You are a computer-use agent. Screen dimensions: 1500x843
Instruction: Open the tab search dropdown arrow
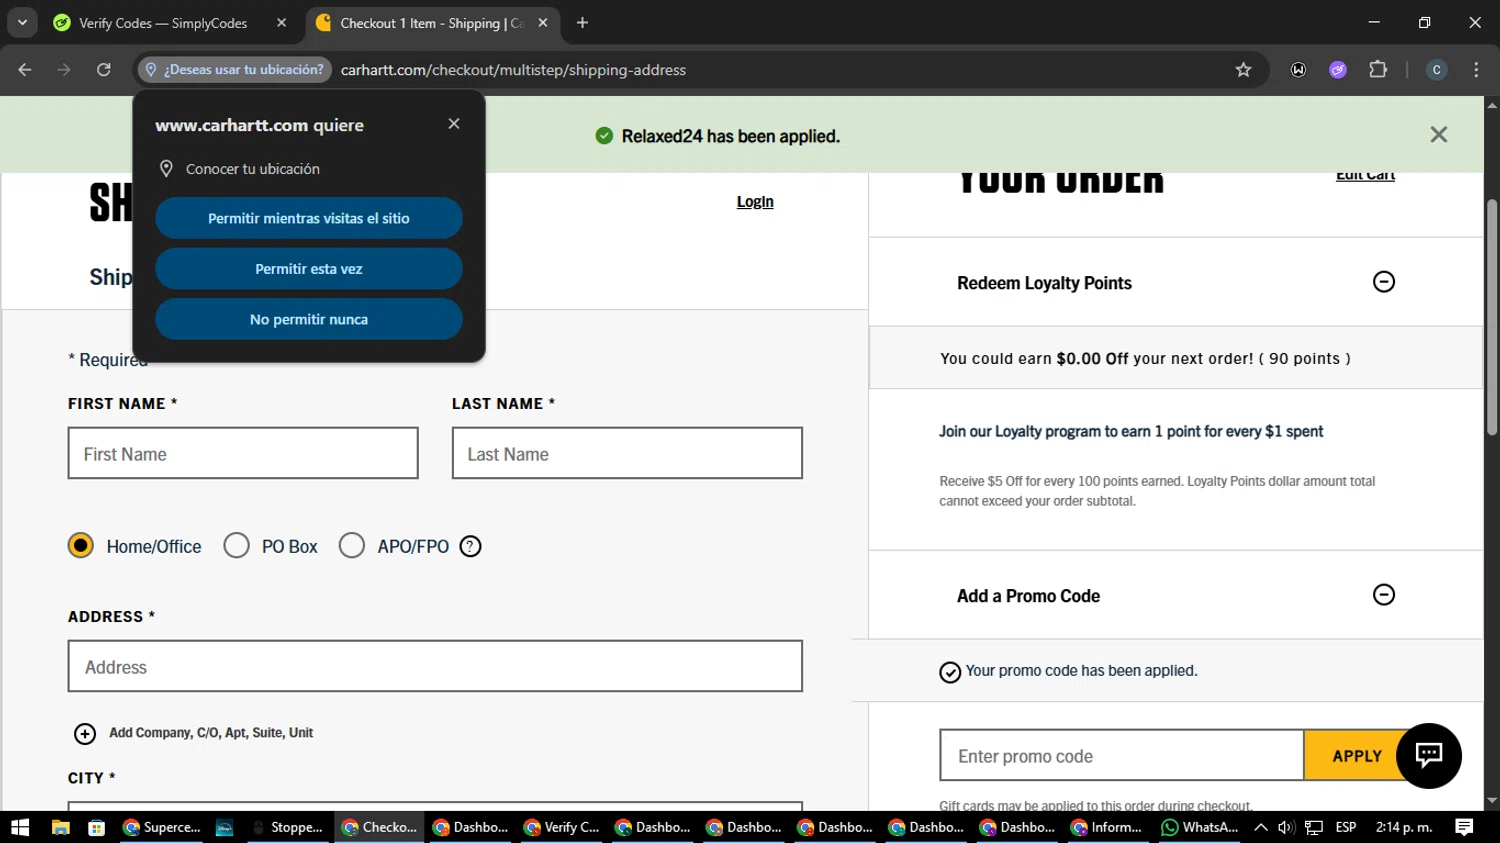click(x=22, y=22)
